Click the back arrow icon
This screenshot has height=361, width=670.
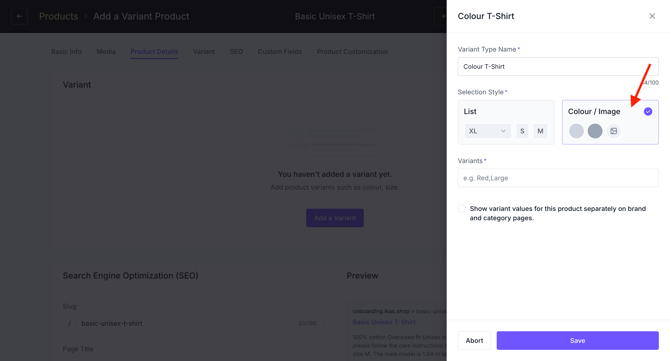[x=19, y=16]
